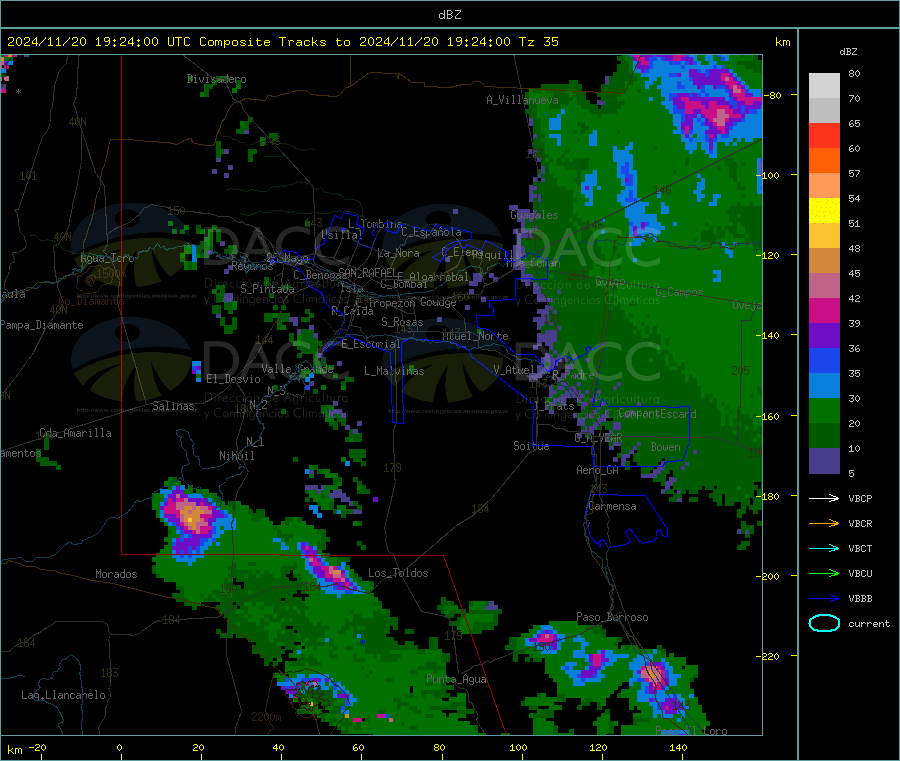Click the blue VBBB arrow in legend

[x=824, y=599]
